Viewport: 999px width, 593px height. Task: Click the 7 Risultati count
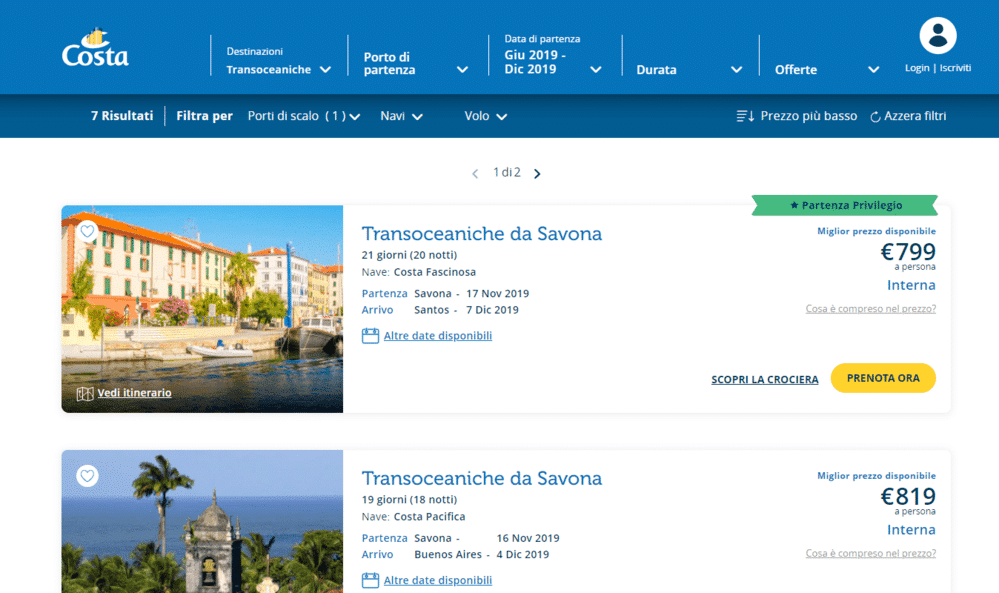pyautogui.click(x=122, y=116)
